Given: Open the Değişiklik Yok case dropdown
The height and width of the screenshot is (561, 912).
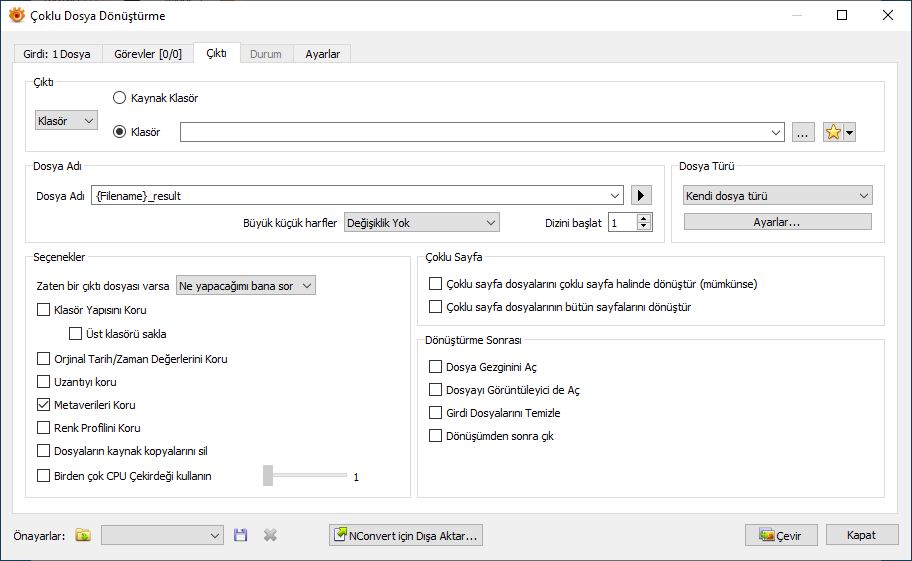Looking at the screenshot, I should pos(422,223).
